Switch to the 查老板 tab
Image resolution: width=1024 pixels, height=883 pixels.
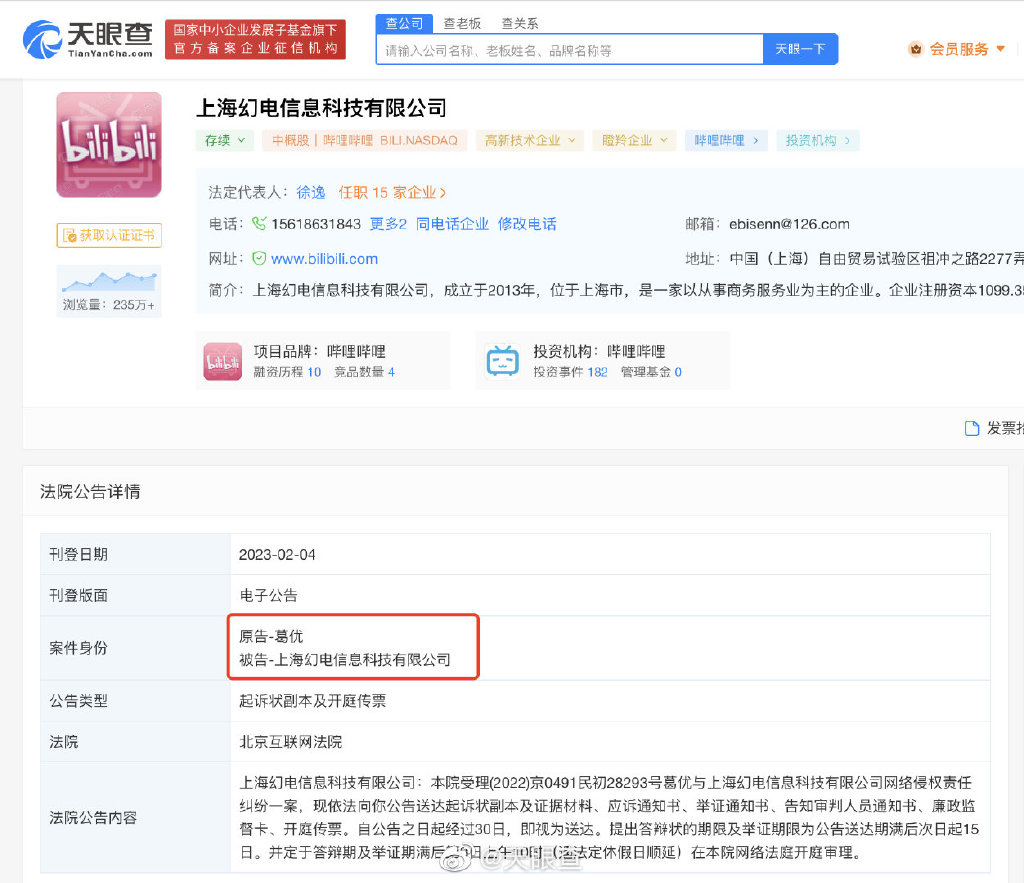462,24
